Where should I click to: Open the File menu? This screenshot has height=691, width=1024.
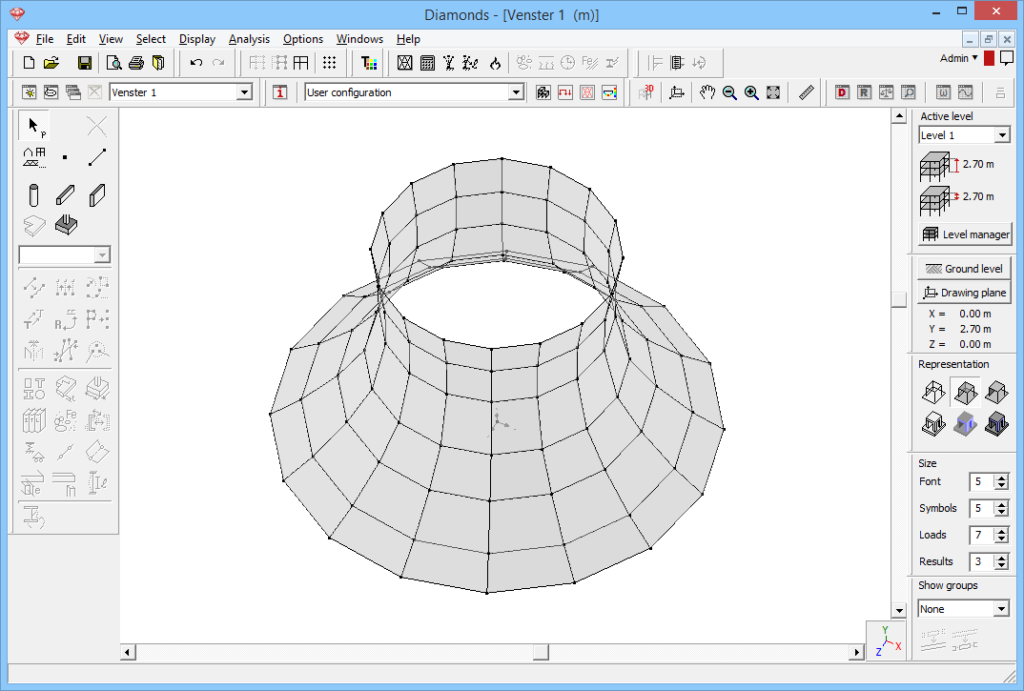tap(44, 39)
